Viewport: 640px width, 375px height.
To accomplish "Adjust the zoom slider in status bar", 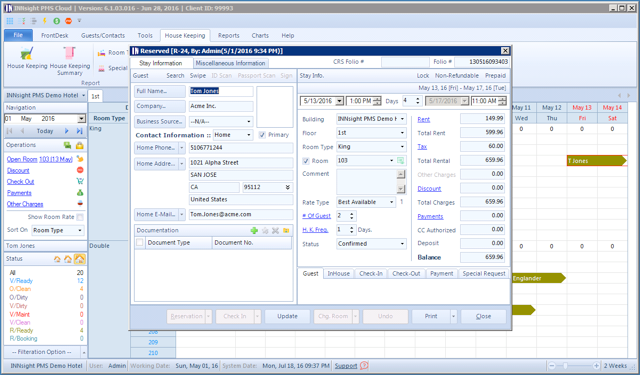I will [x=565, y=366].
